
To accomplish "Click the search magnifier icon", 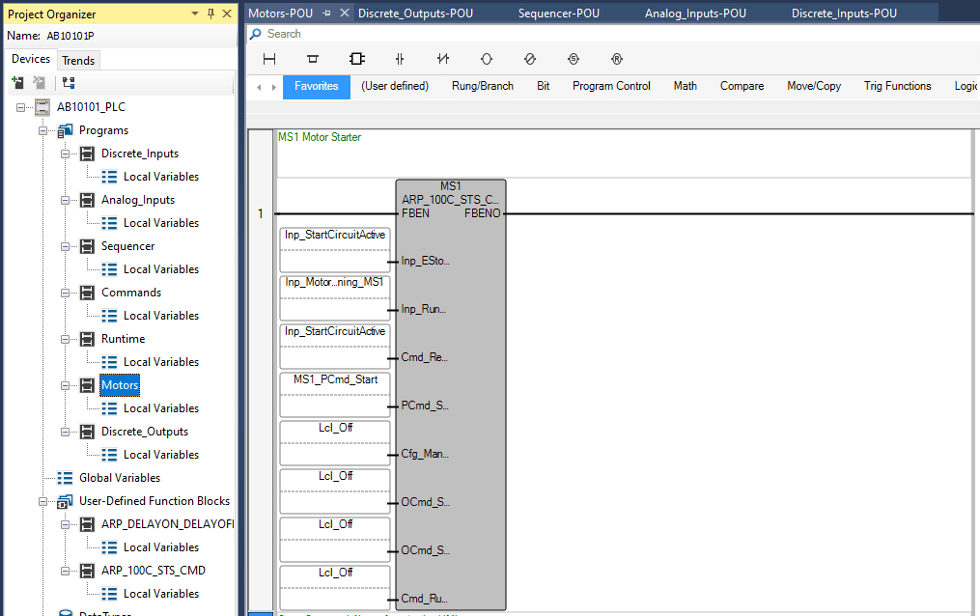I will 256,34.
